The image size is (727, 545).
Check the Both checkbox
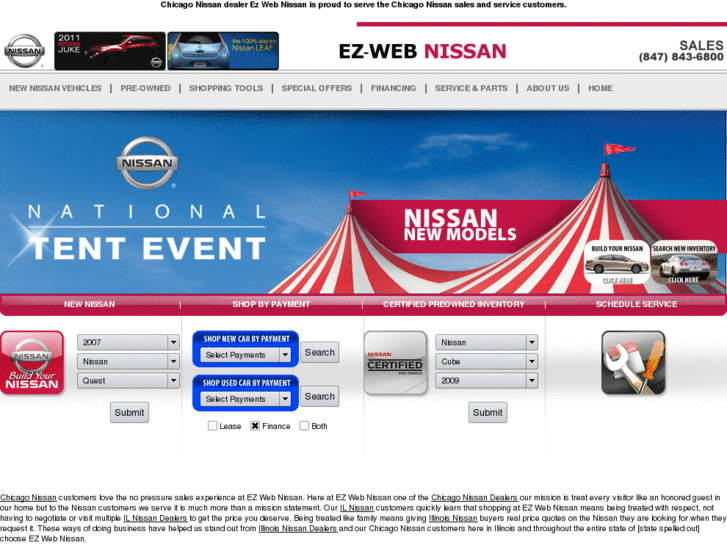(304, 426)
